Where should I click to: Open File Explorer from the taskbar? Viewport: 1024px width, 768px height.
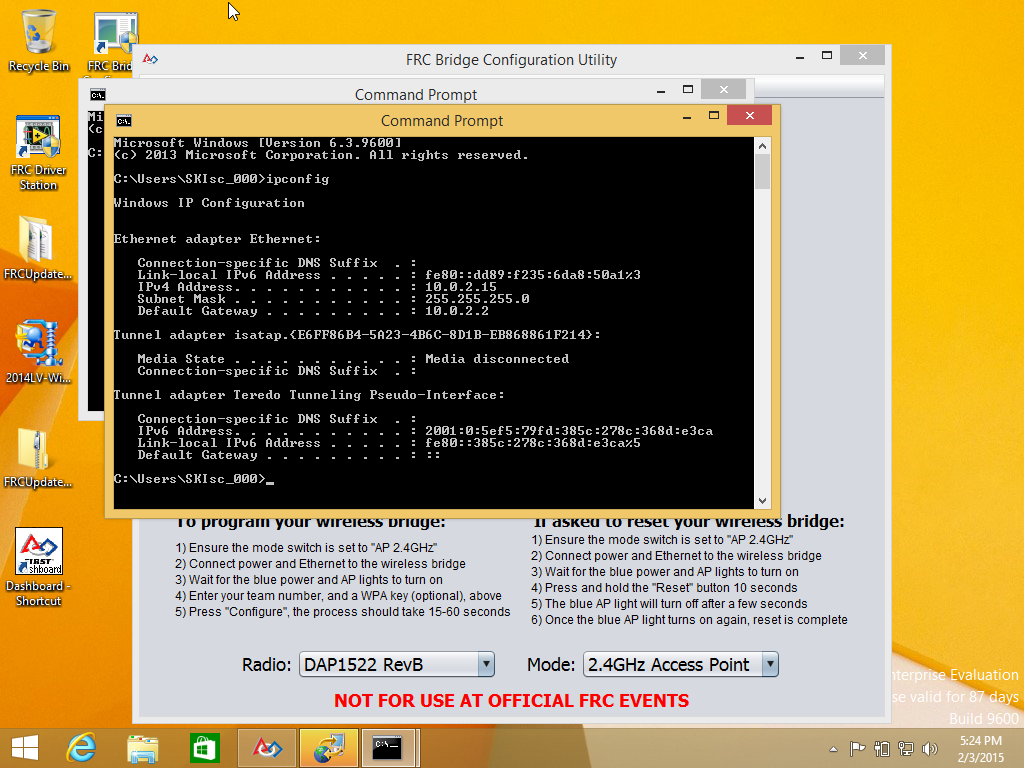143,748
